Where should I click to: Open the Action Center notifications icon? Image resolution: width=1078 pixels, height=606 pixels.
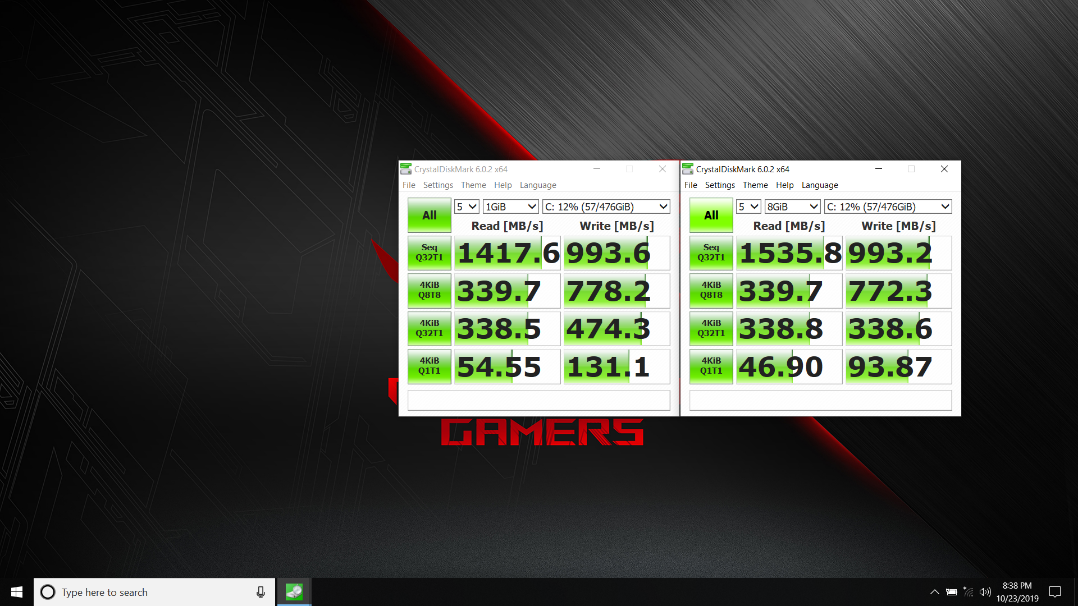tap(1055, 592)
